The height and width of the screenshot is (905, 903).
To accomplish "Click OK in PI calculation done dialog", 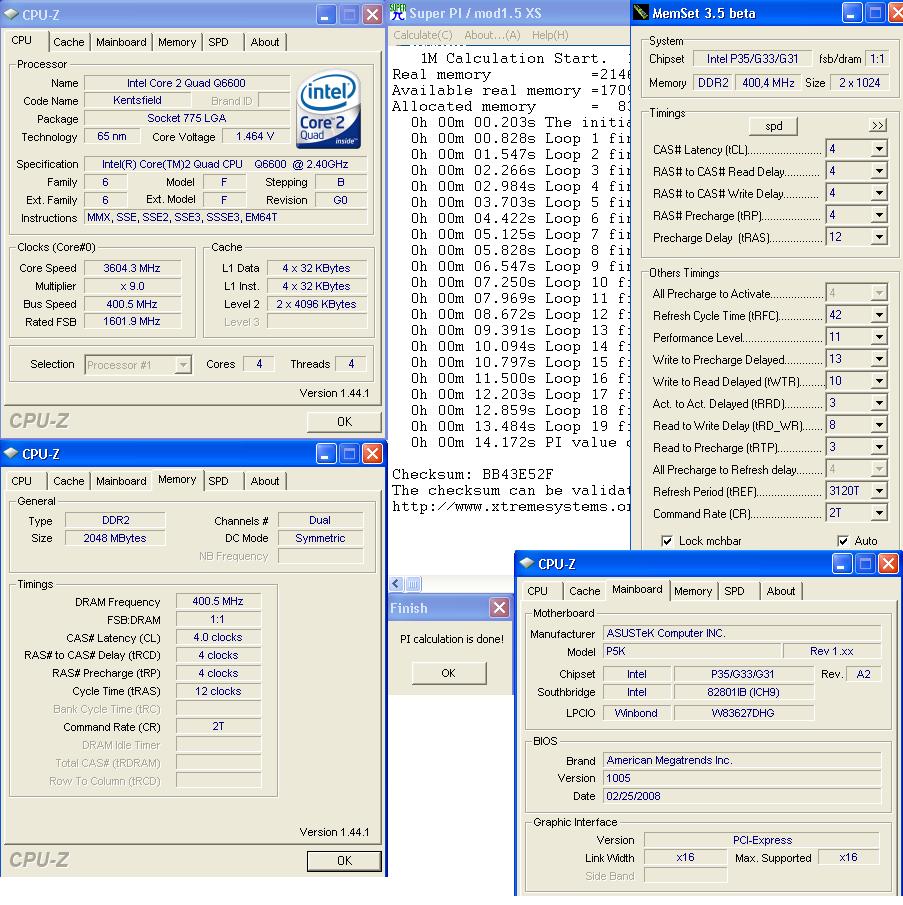I will pos(448,673).
